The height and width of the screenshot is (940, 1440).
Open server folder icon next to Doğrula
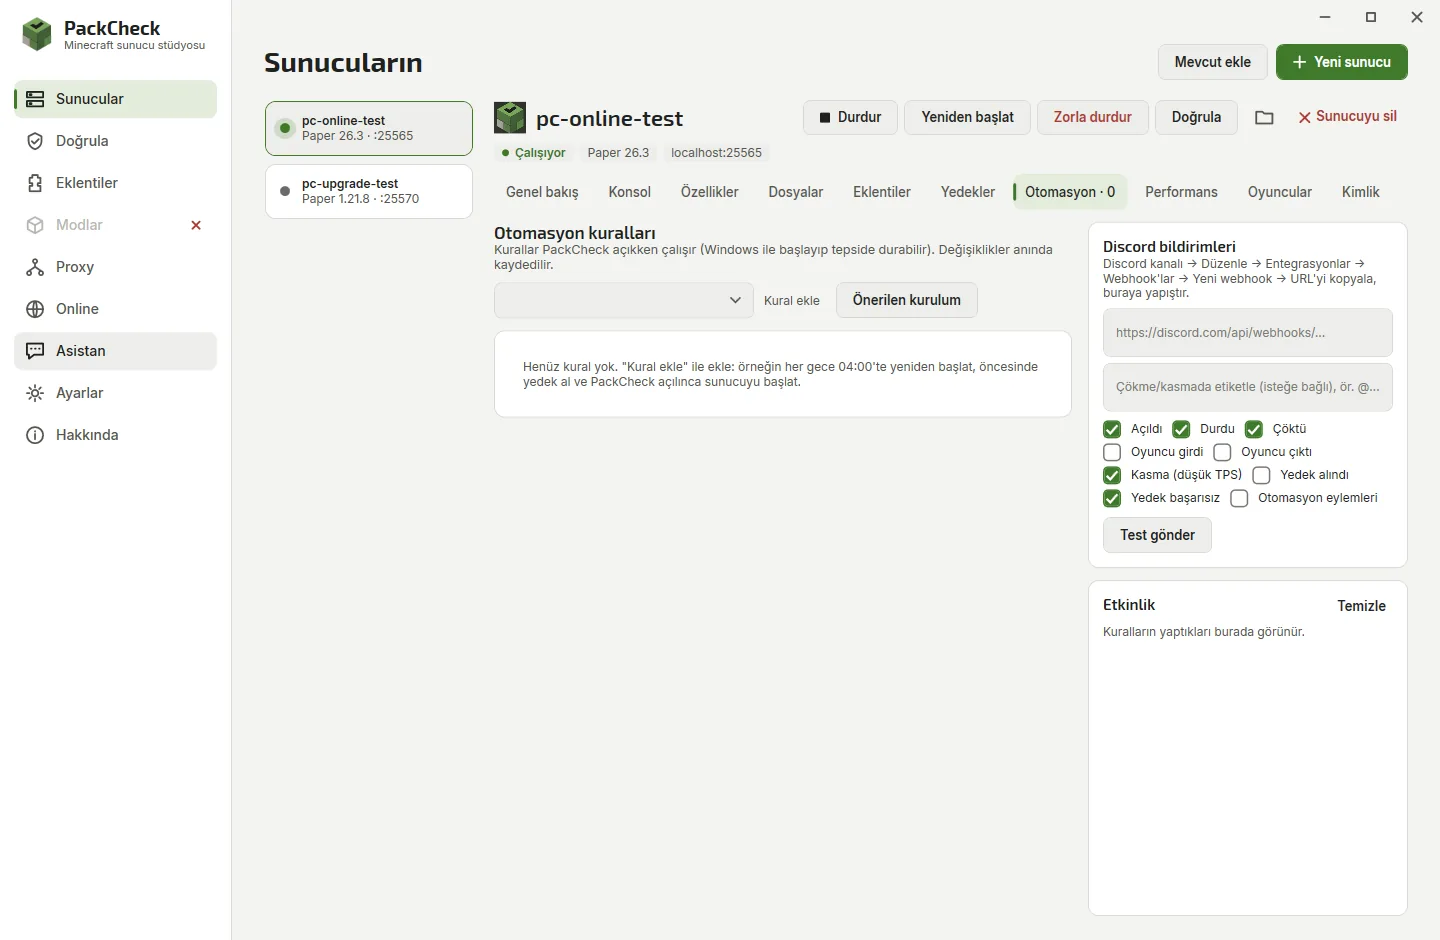tap(1264, 117)
